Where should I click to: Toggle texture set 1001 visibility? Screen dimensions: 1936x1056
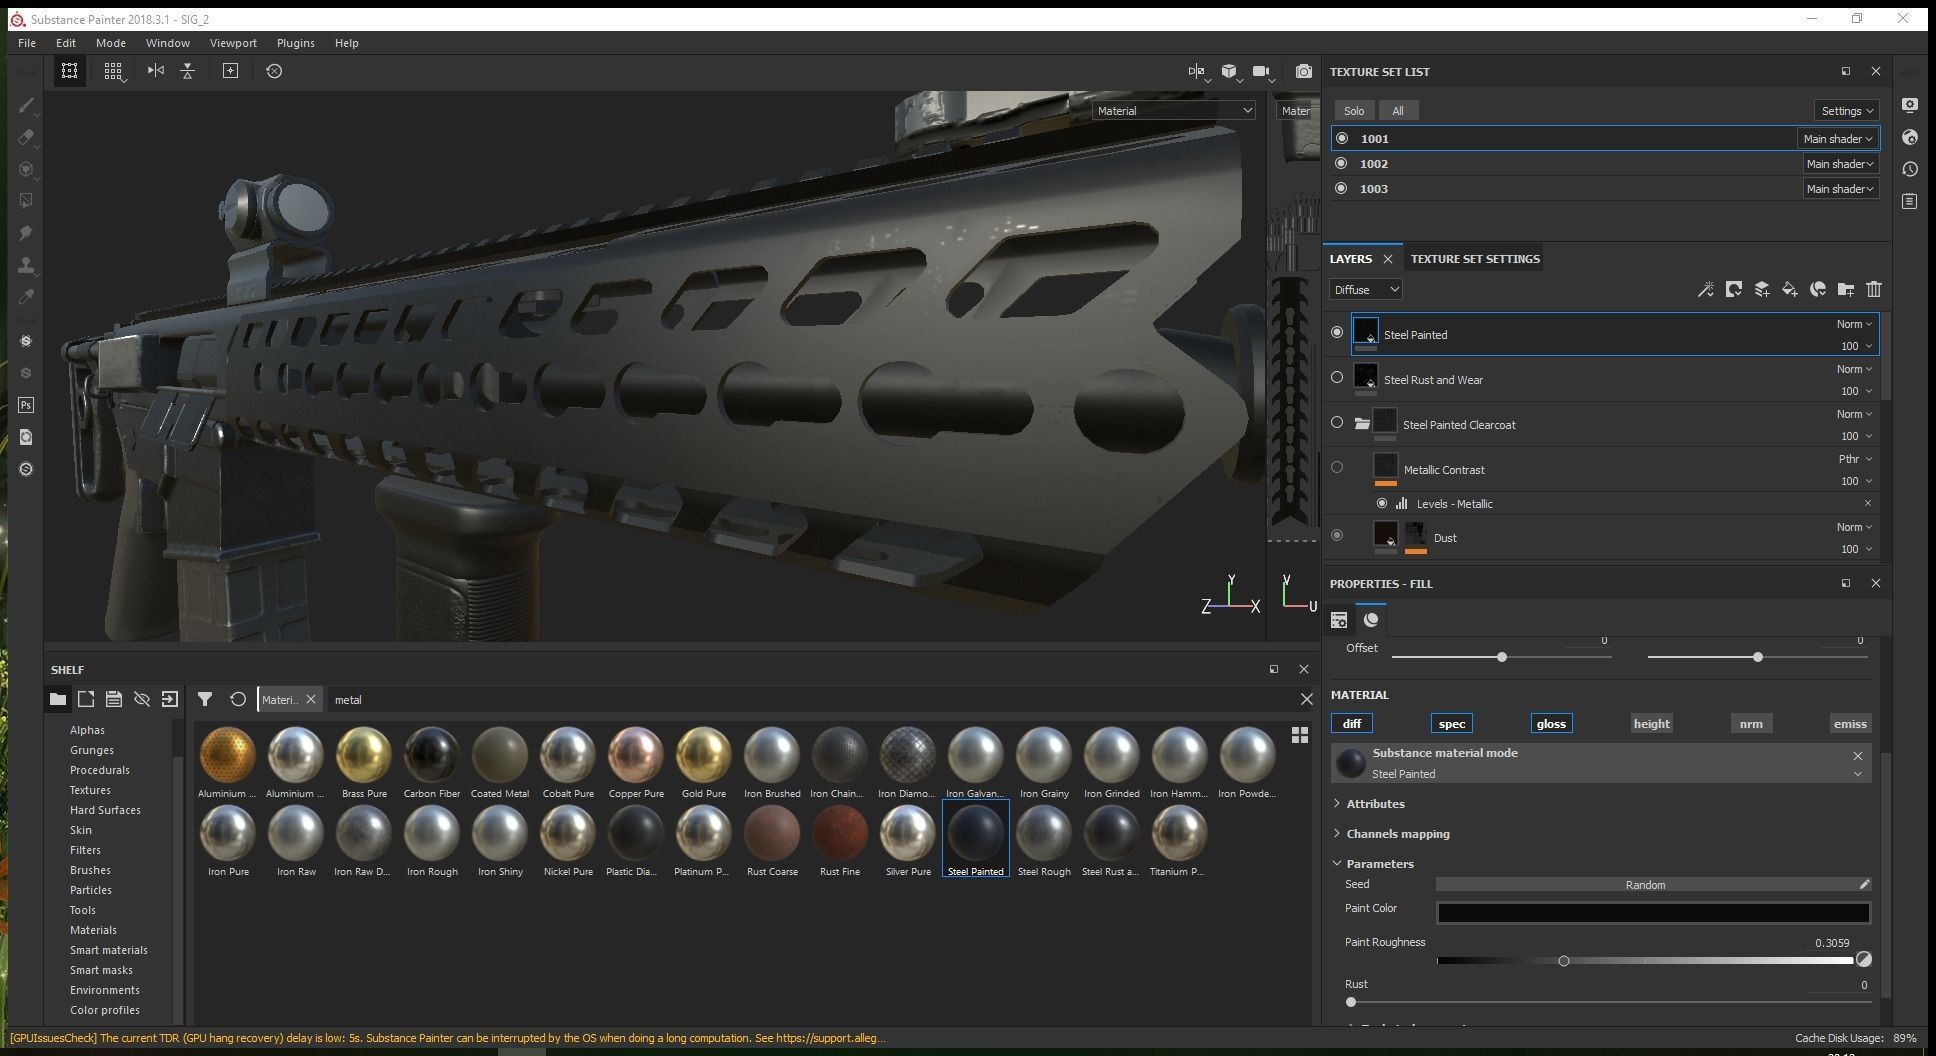[x=1342, y=138]
